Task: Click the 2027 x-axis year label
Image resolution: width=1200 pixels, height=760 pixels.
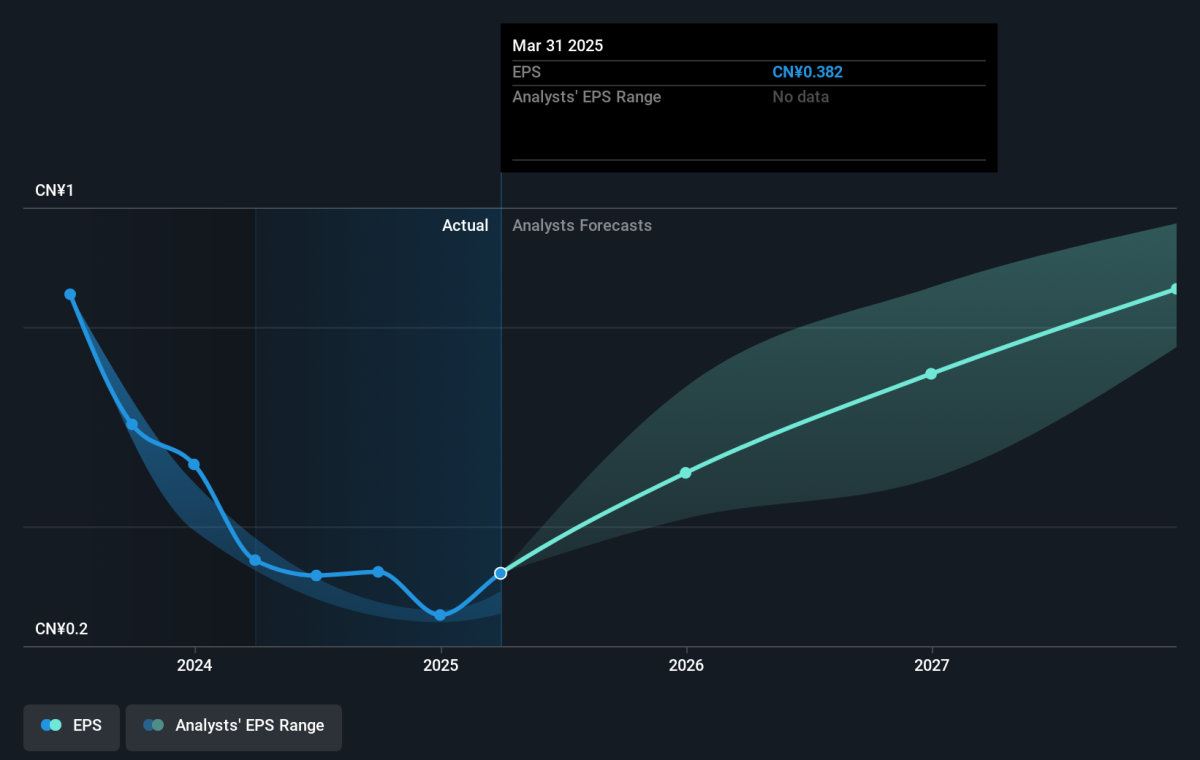Action: (x=932, y=665)
